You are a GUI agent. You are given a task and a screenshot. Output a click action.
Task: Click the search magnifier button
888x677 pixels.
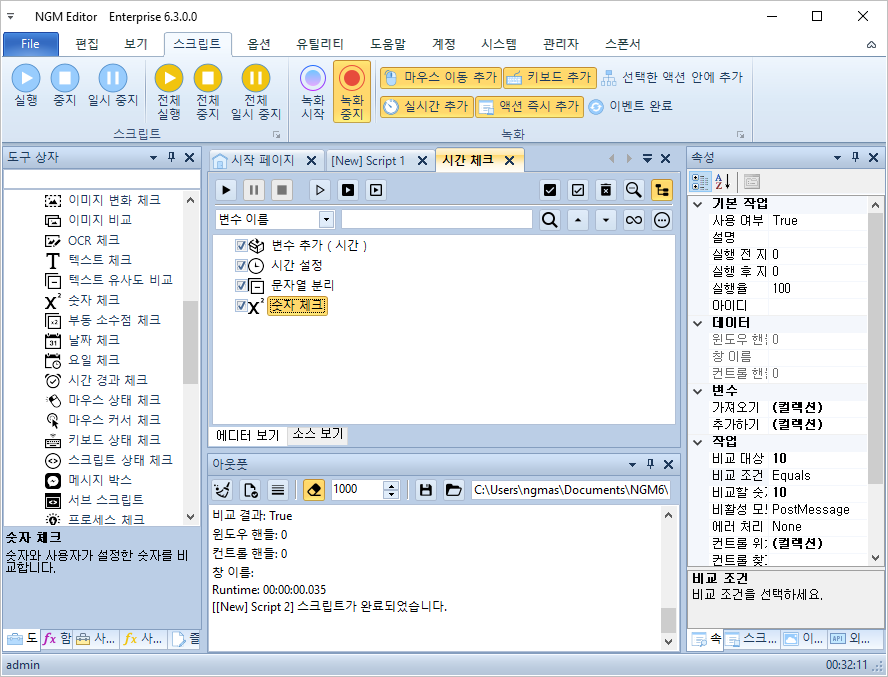point(549,219)
